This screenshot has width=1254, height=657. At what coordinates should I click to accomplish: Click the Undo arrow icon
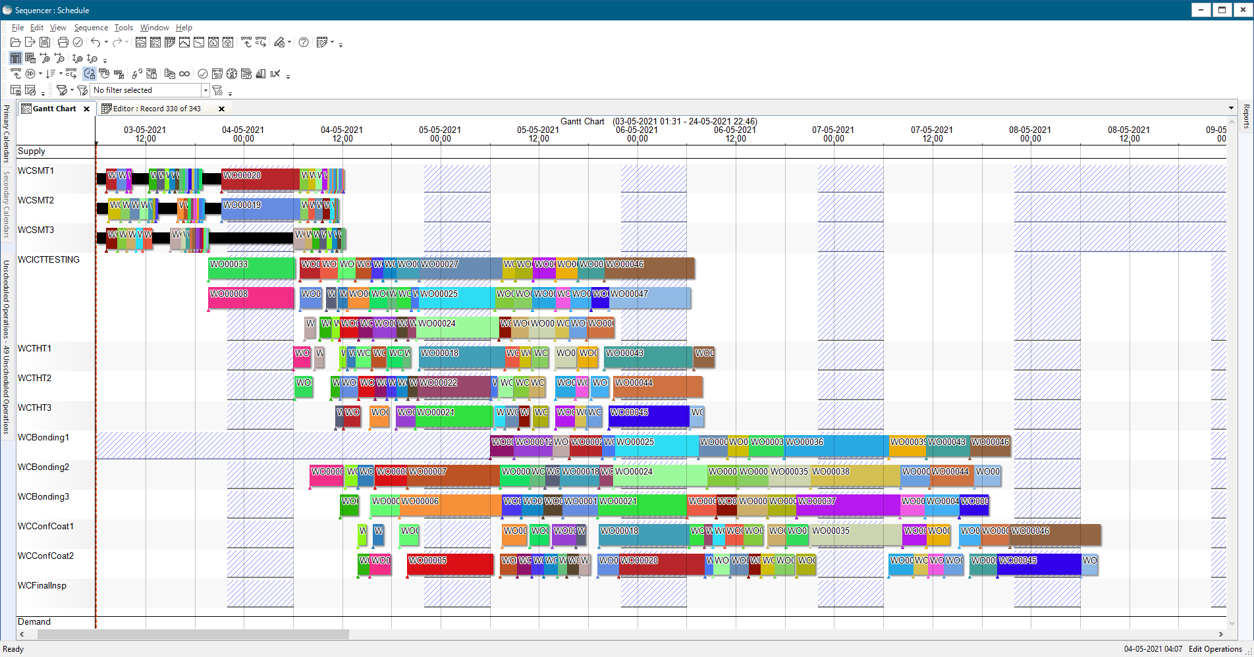95,43
